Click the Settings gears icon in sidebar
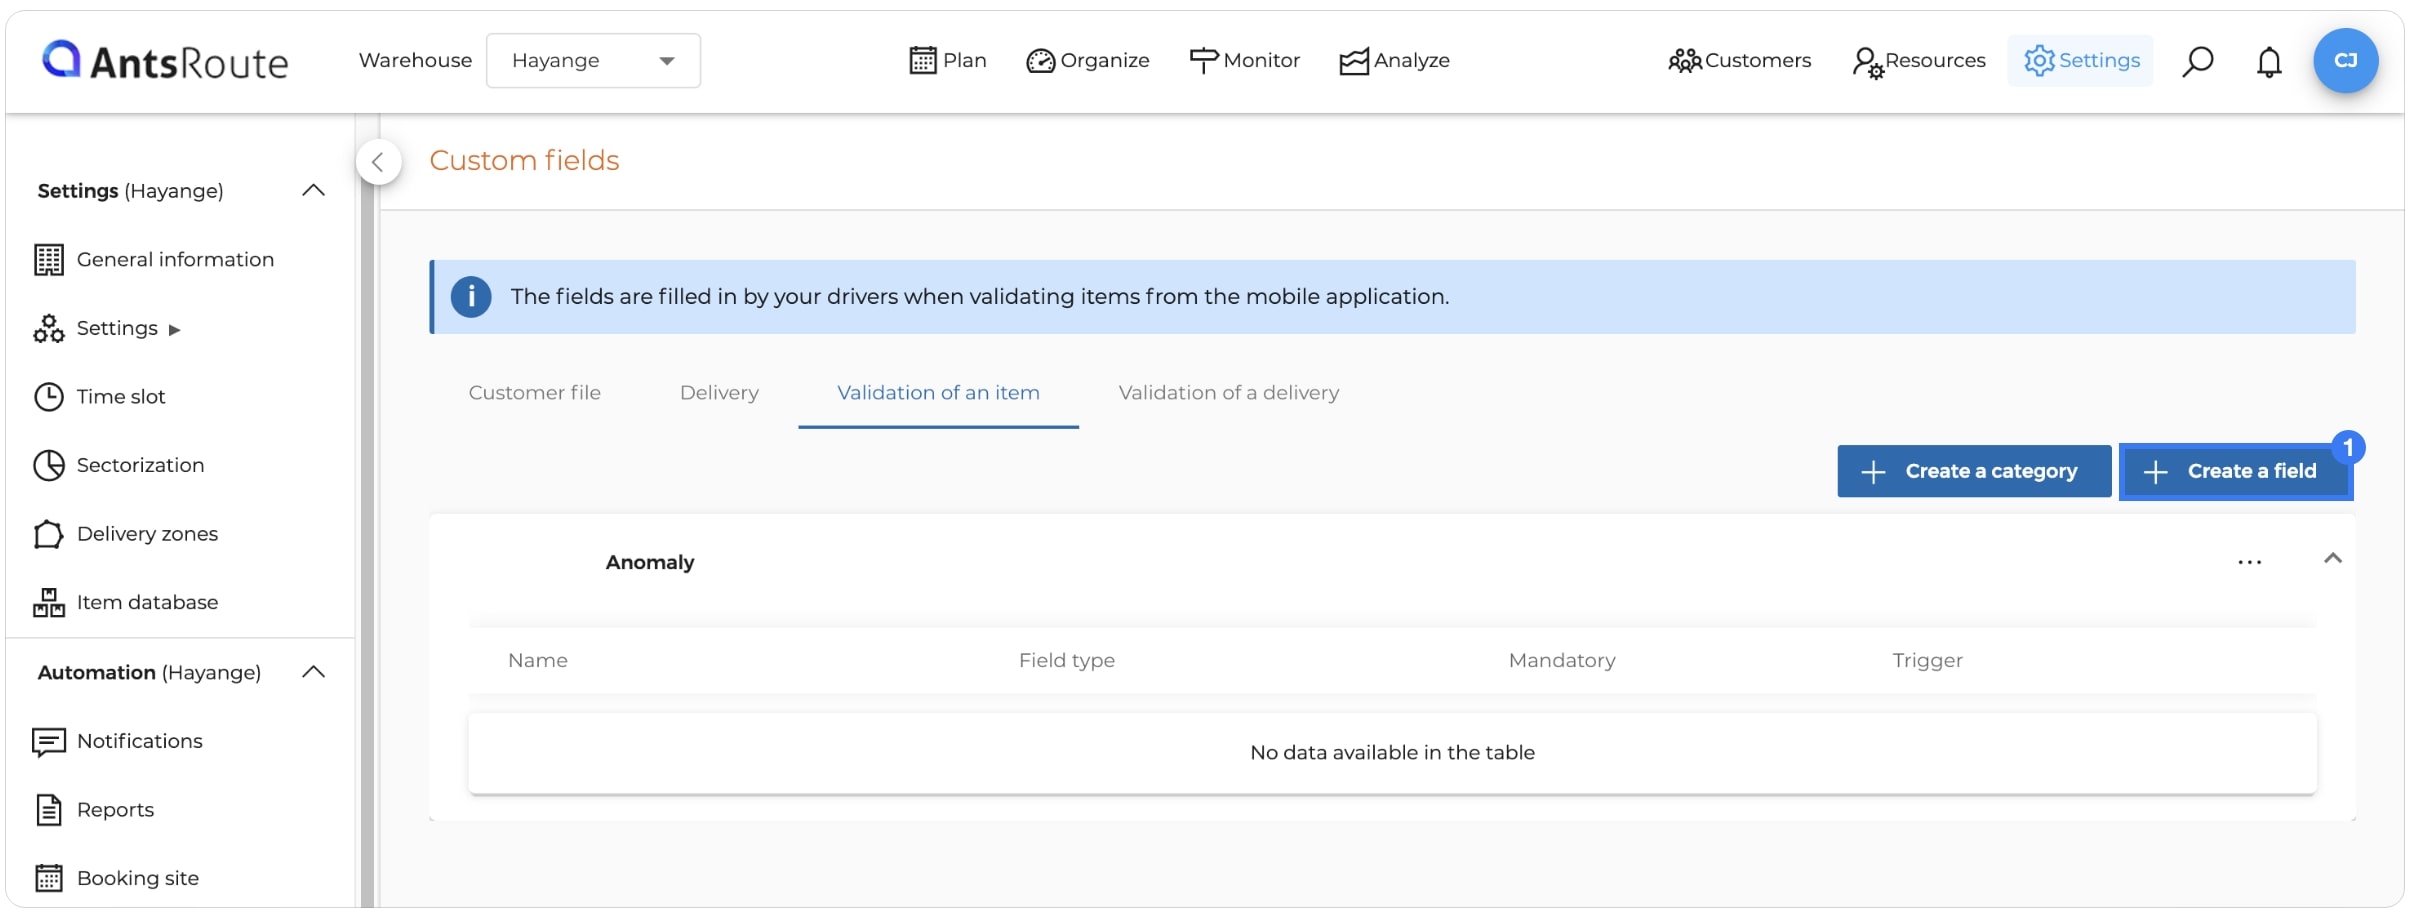The width and height of the screenshot is (2410, 918). pyautogui.click(x=49, y=329)
